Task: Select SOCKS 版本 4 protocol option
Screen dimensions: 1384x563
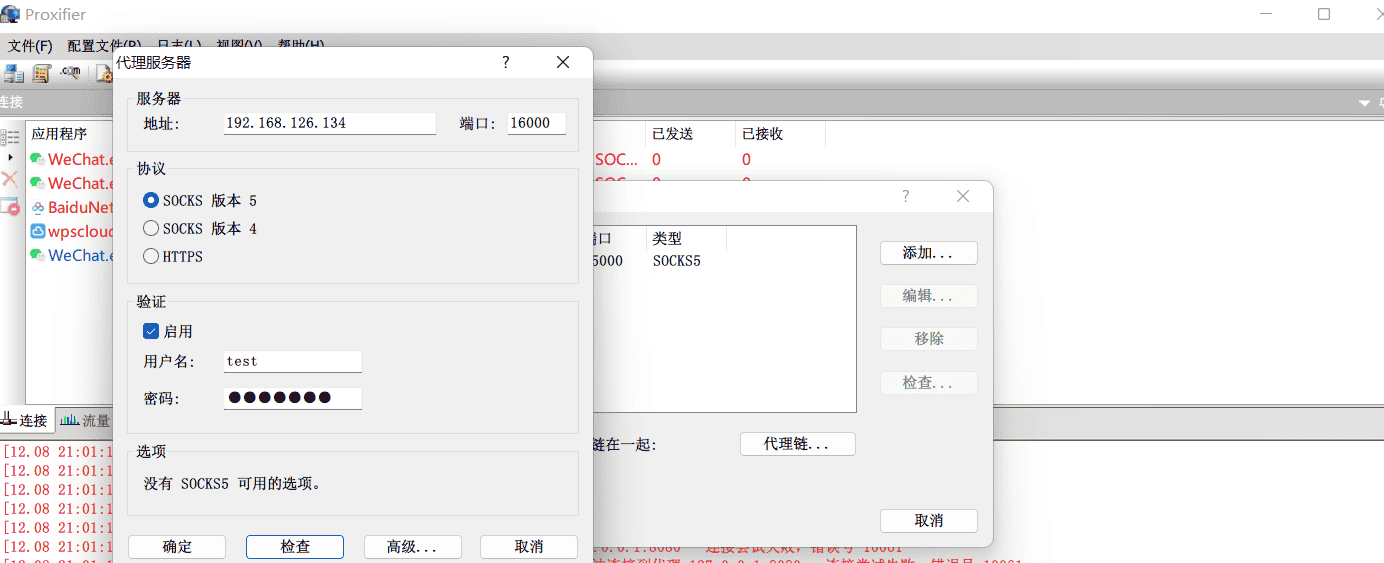Action: [x=151, y=228]
